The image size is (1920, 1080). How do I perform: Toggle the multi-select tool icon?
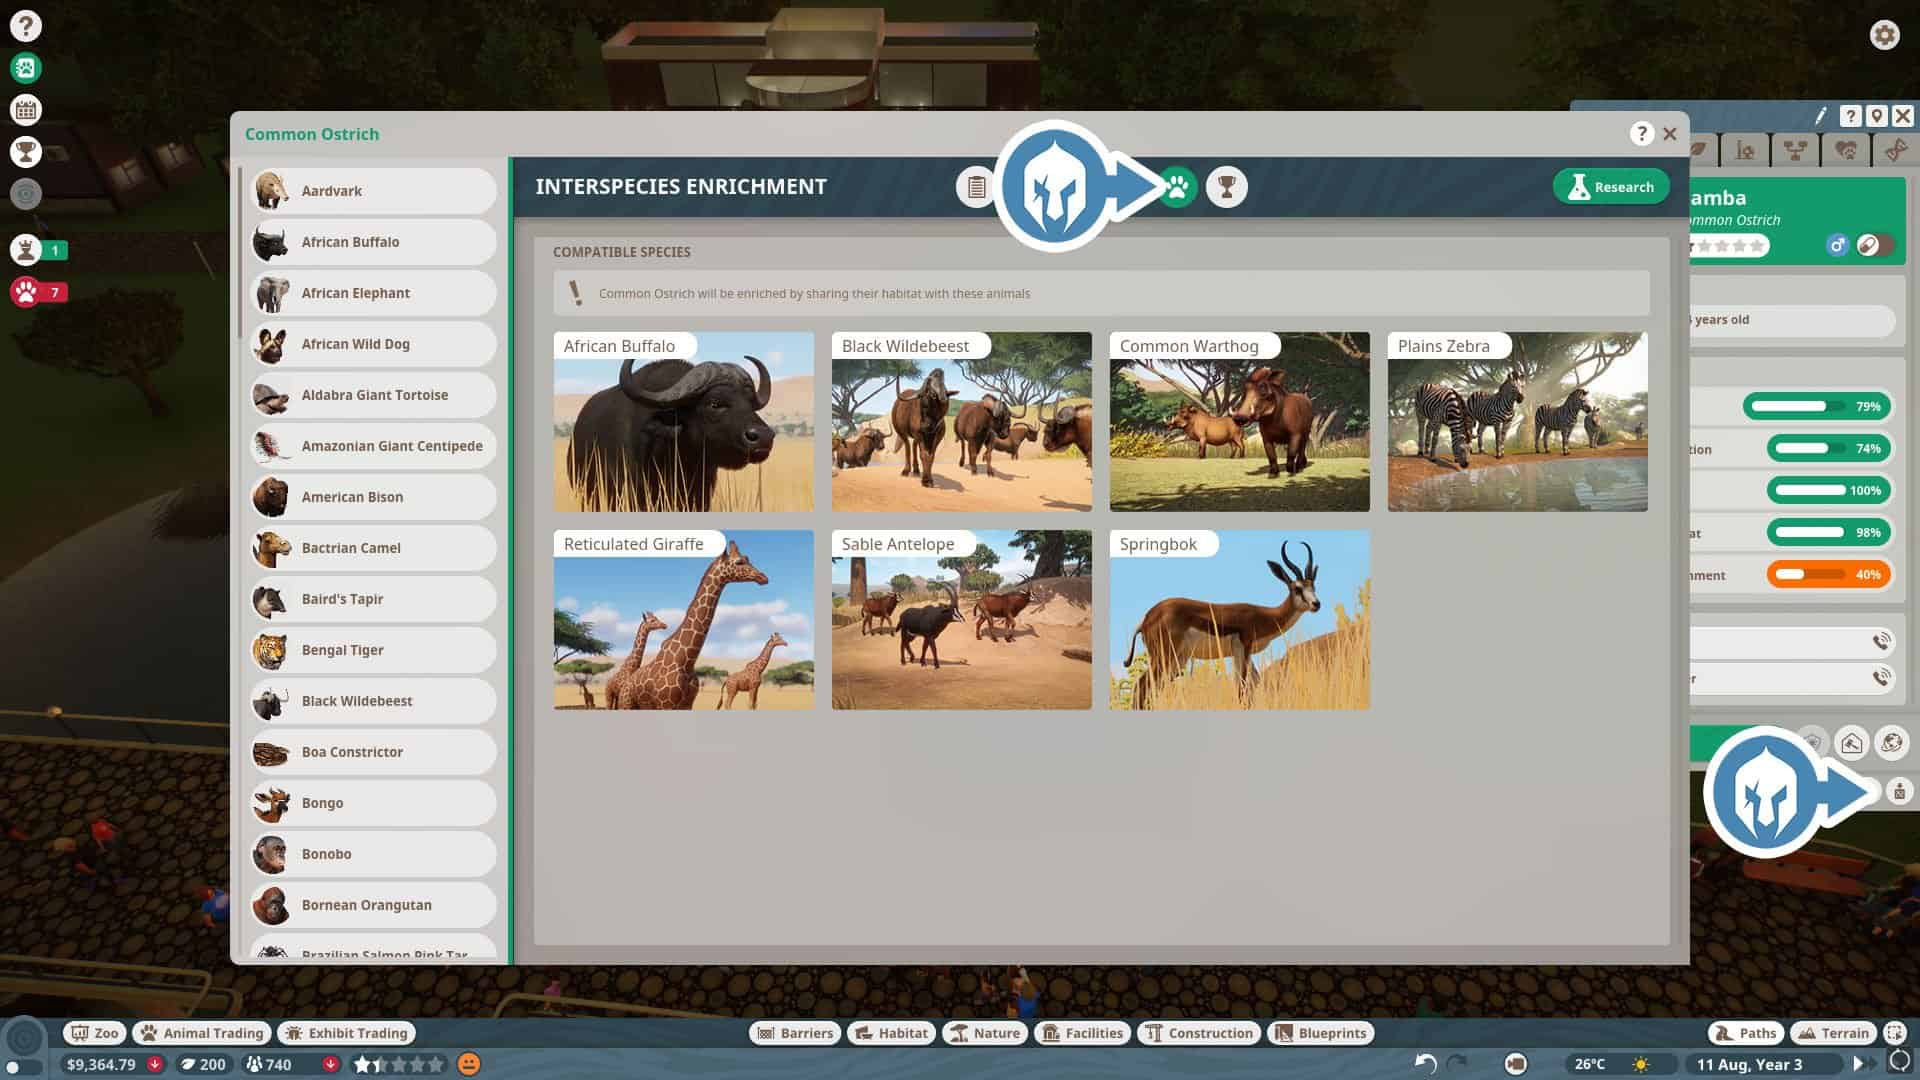1895,1033
